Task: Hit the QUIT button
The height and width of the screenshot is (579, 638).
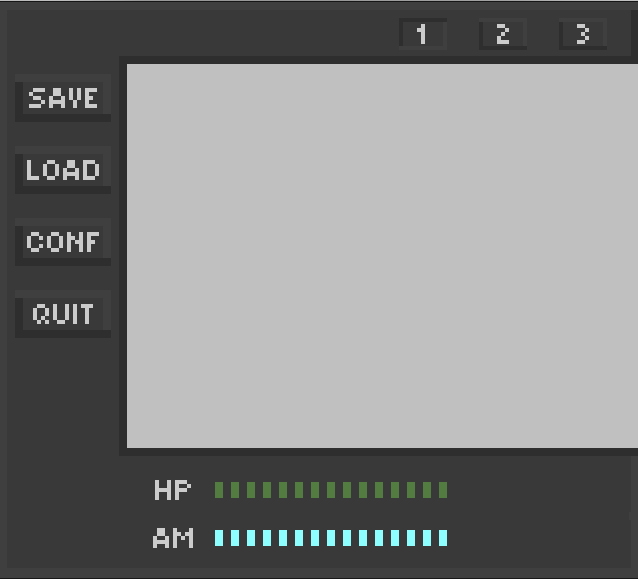Action: pos(62,314)
